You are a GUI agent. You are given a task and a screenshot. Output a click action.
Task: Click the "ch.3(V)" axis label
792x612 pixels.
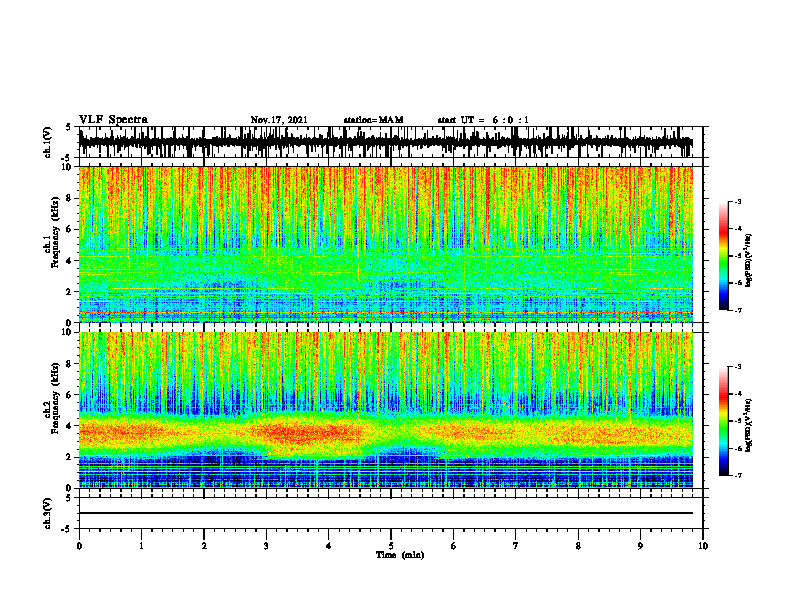pyautogui.click(x=48, y=513)
